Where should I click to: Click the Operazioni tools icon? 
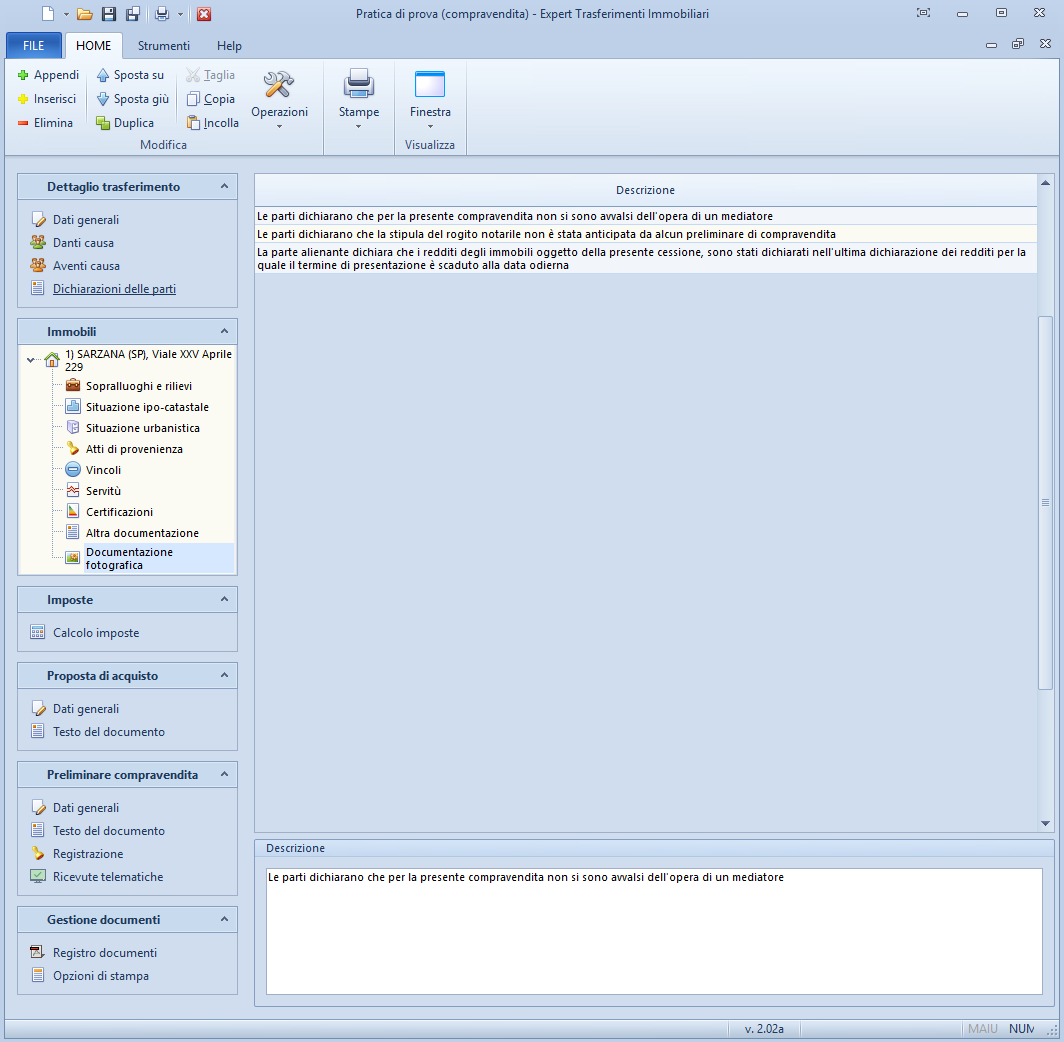point(279,84)
